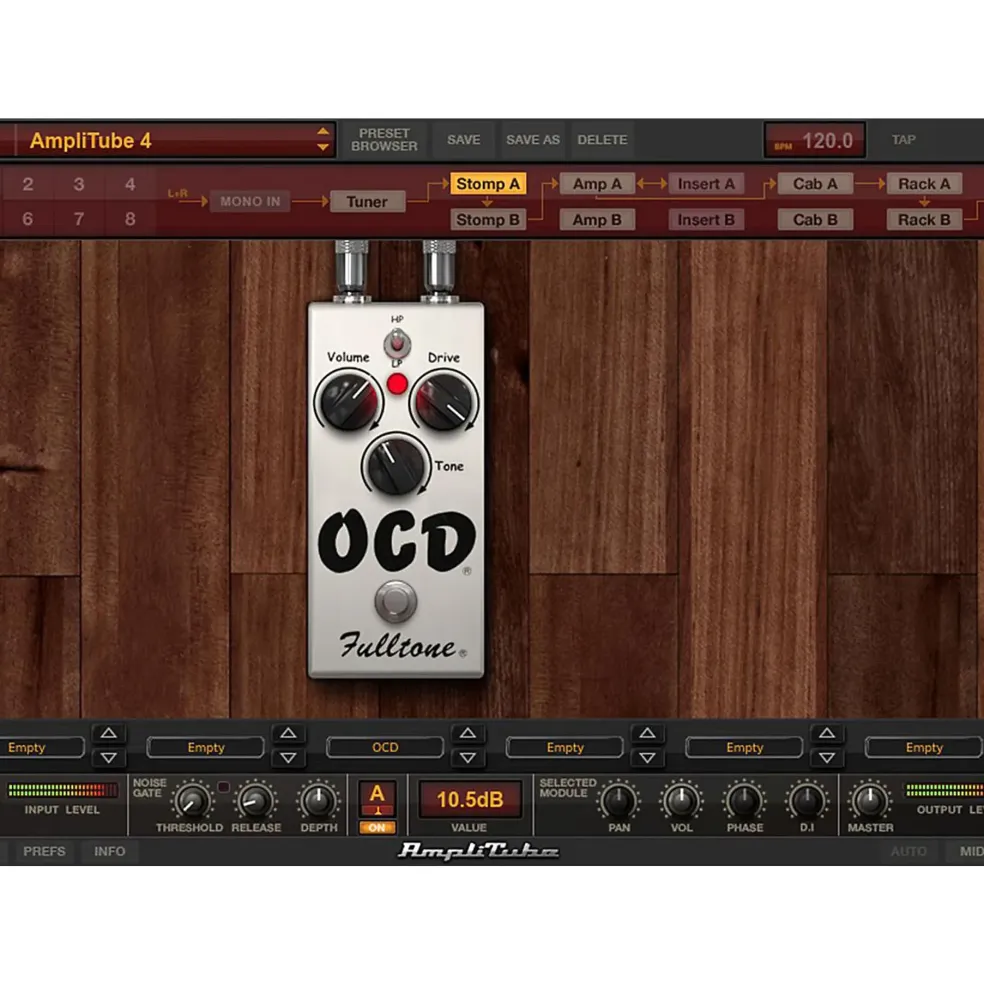
Task: Click the OCD pedal Volume knob
Action: (349, 400)
